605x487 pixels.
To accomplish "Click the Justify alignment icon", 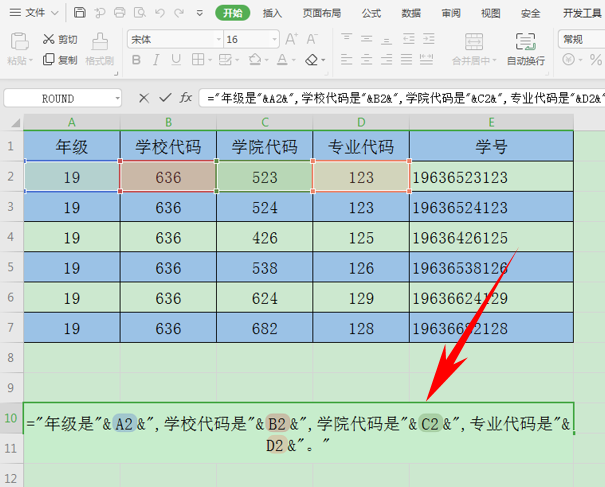I will tap(406, 59).
